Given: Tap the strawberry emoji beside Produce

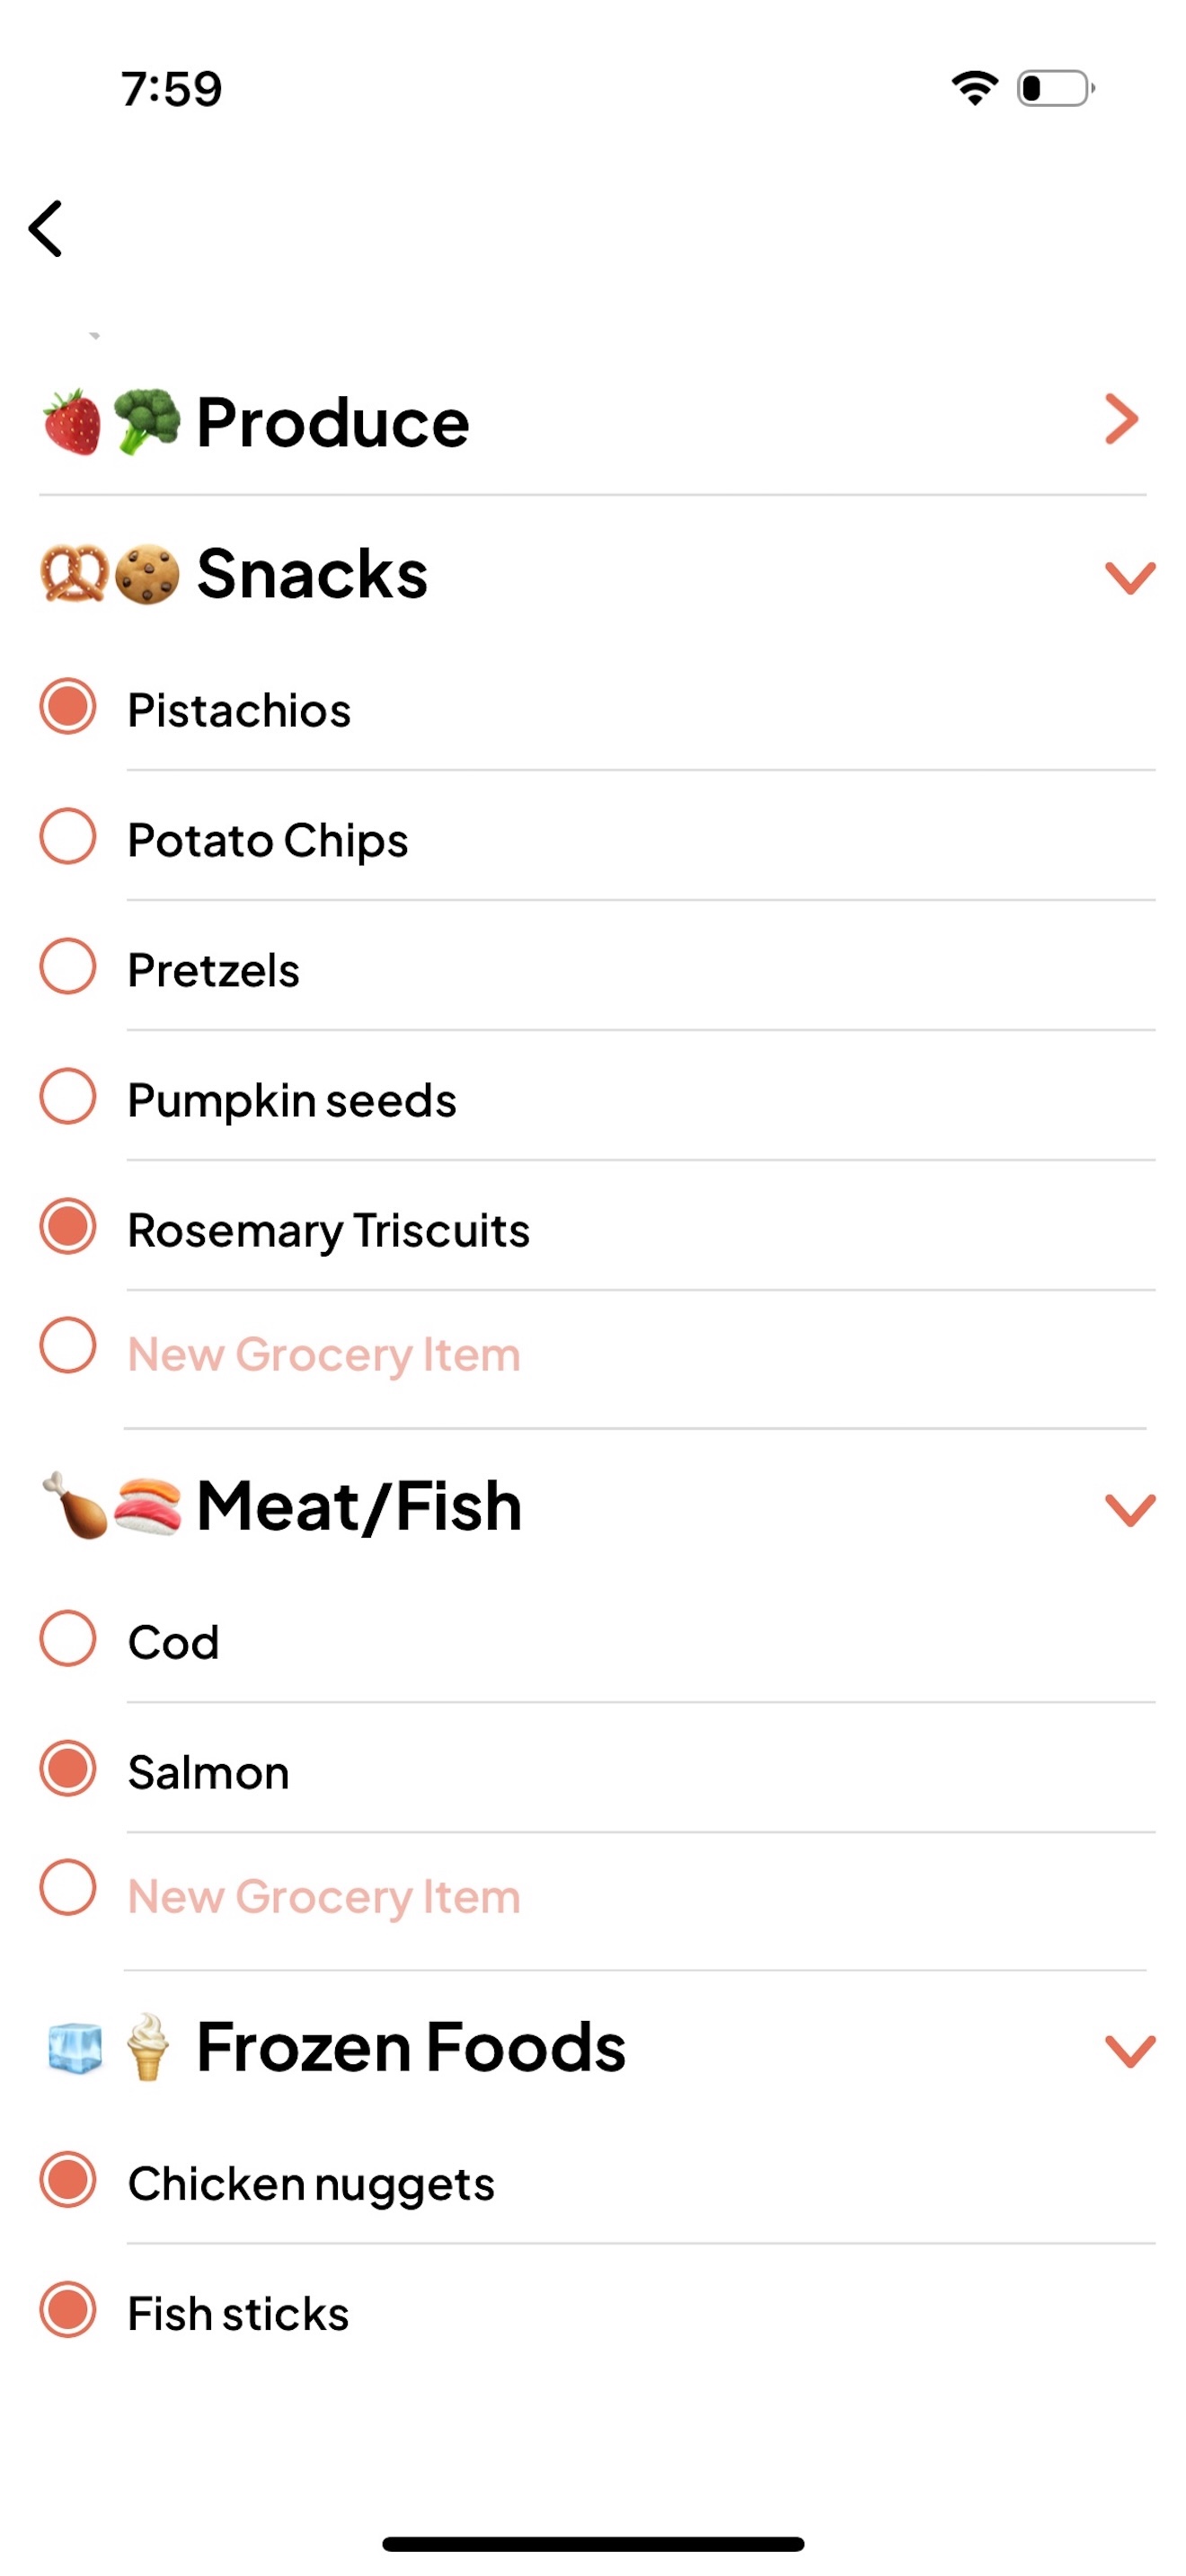Looking at the screenshot, I should [x=72, y=422].
